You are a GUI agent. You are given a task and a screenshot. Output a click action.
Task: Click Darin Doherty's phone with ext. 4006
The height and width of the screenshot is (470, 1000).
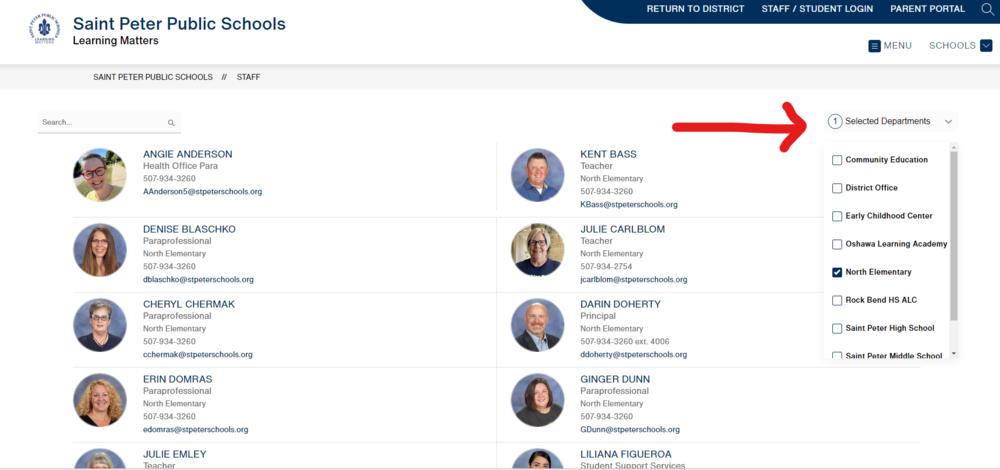[x=625, y=342]
